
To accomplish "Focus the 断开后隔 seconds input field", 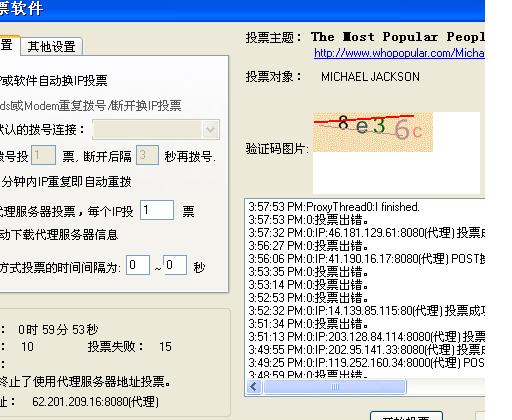I will [147, 155].
